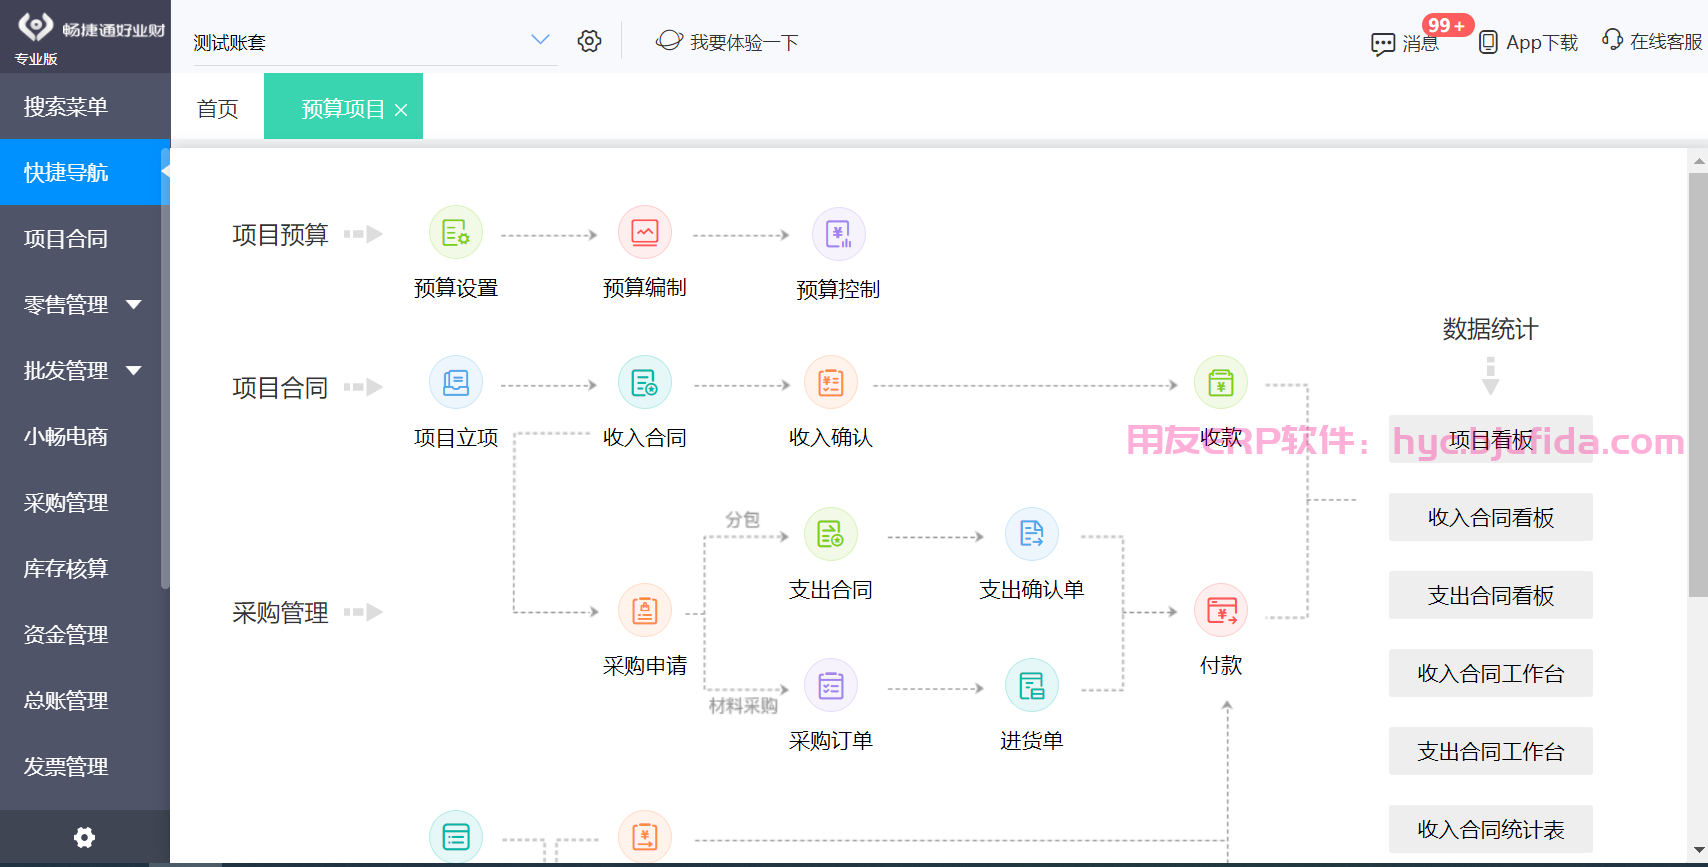Click the 支出确认单 expense confirmation icon
The height and width of the screenshot is (867, 1708).
pos(1032,534)
